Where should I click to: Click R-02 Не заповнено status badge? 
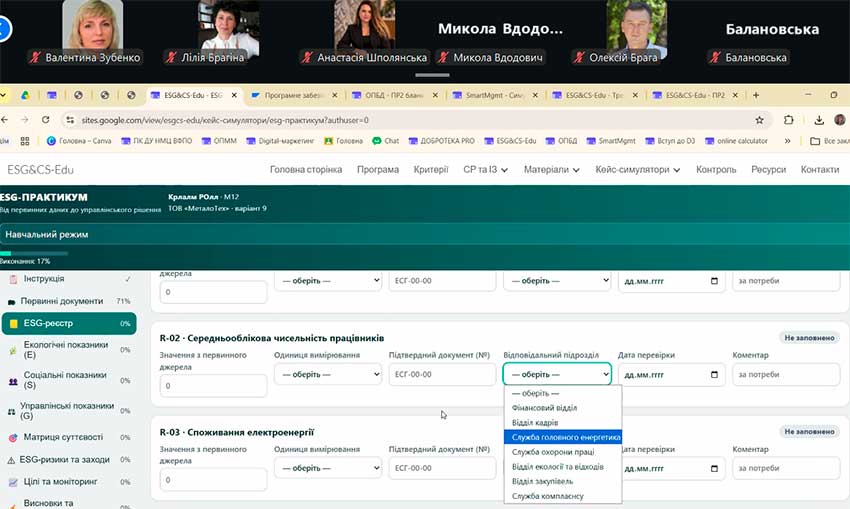809,338
